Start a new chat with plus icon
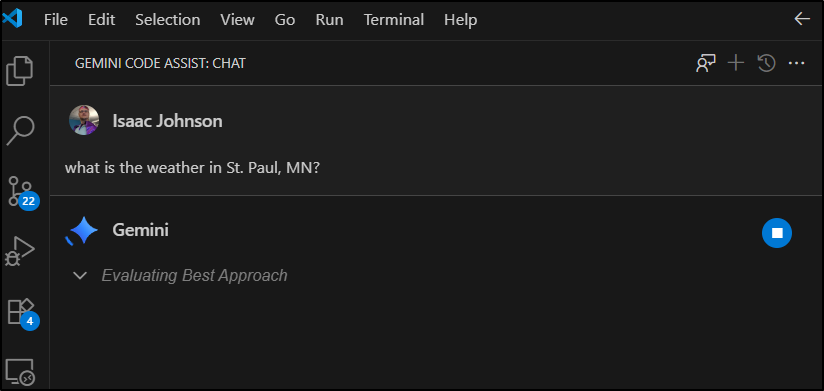Screen dimensions: 824x391 [x=736, y=64]
